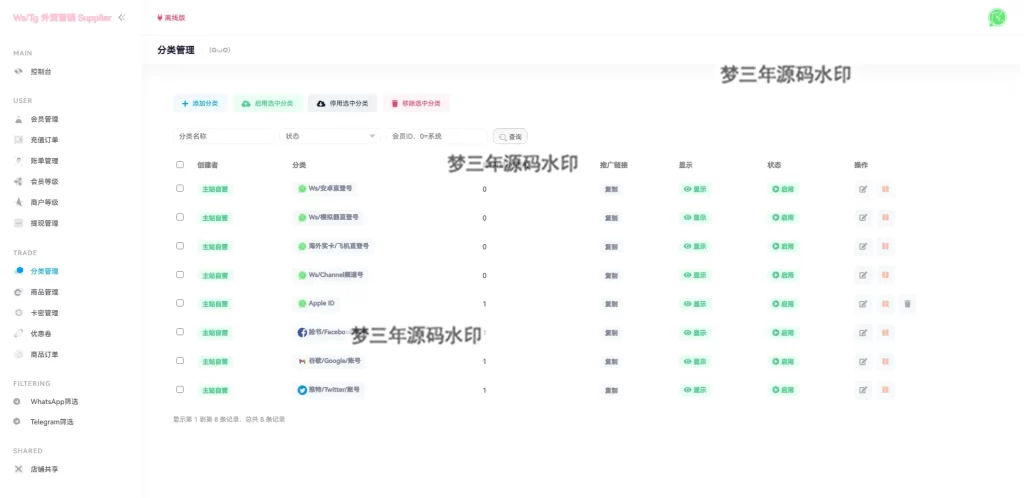1024x498 pixels.
Task: Click the 控制台 dashboard icon in sidebar
Action: pos(19,72)
